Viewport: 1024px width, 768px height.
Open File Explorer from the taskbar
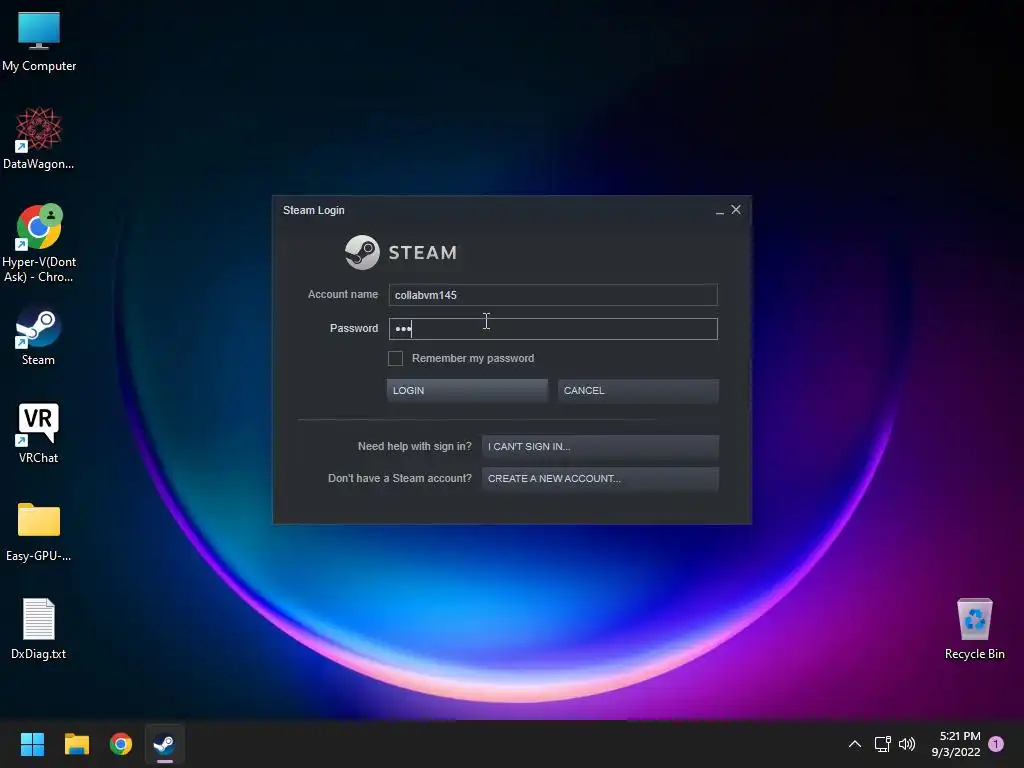click(x=76, y=744)
